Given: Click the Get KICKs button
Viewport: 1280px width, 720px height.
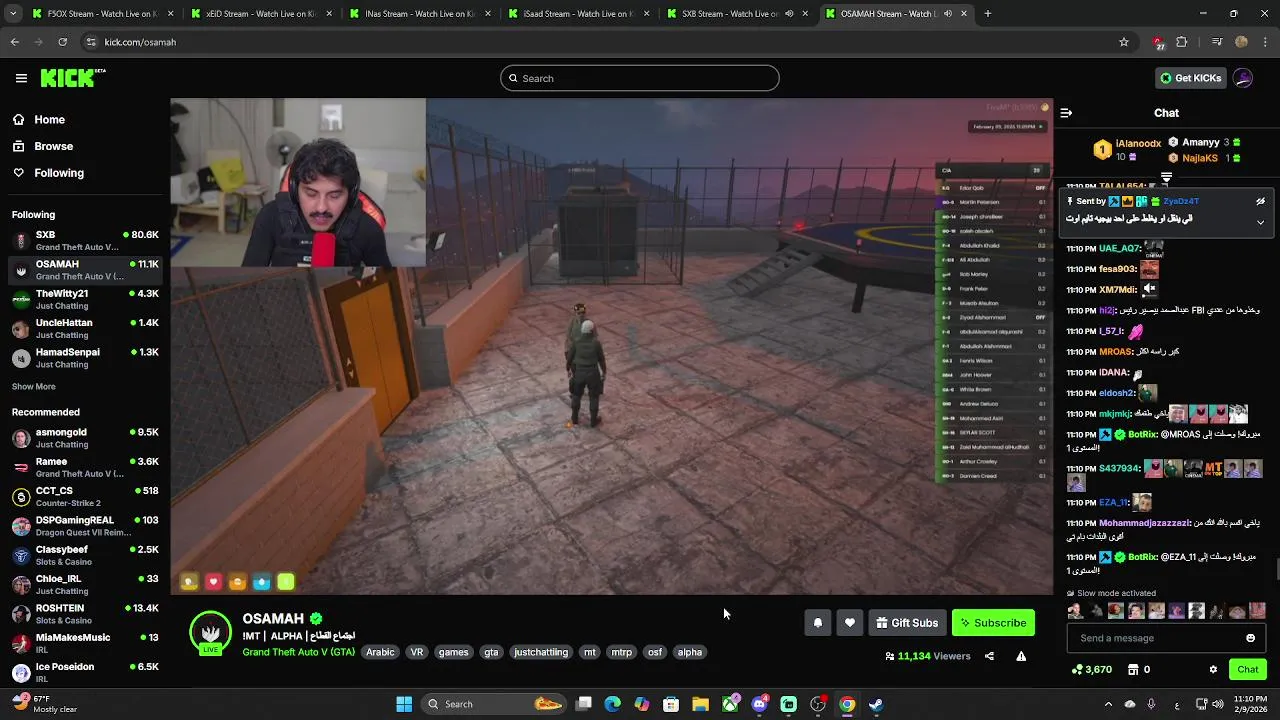Looking at the screenshot, I should 1190,78.
